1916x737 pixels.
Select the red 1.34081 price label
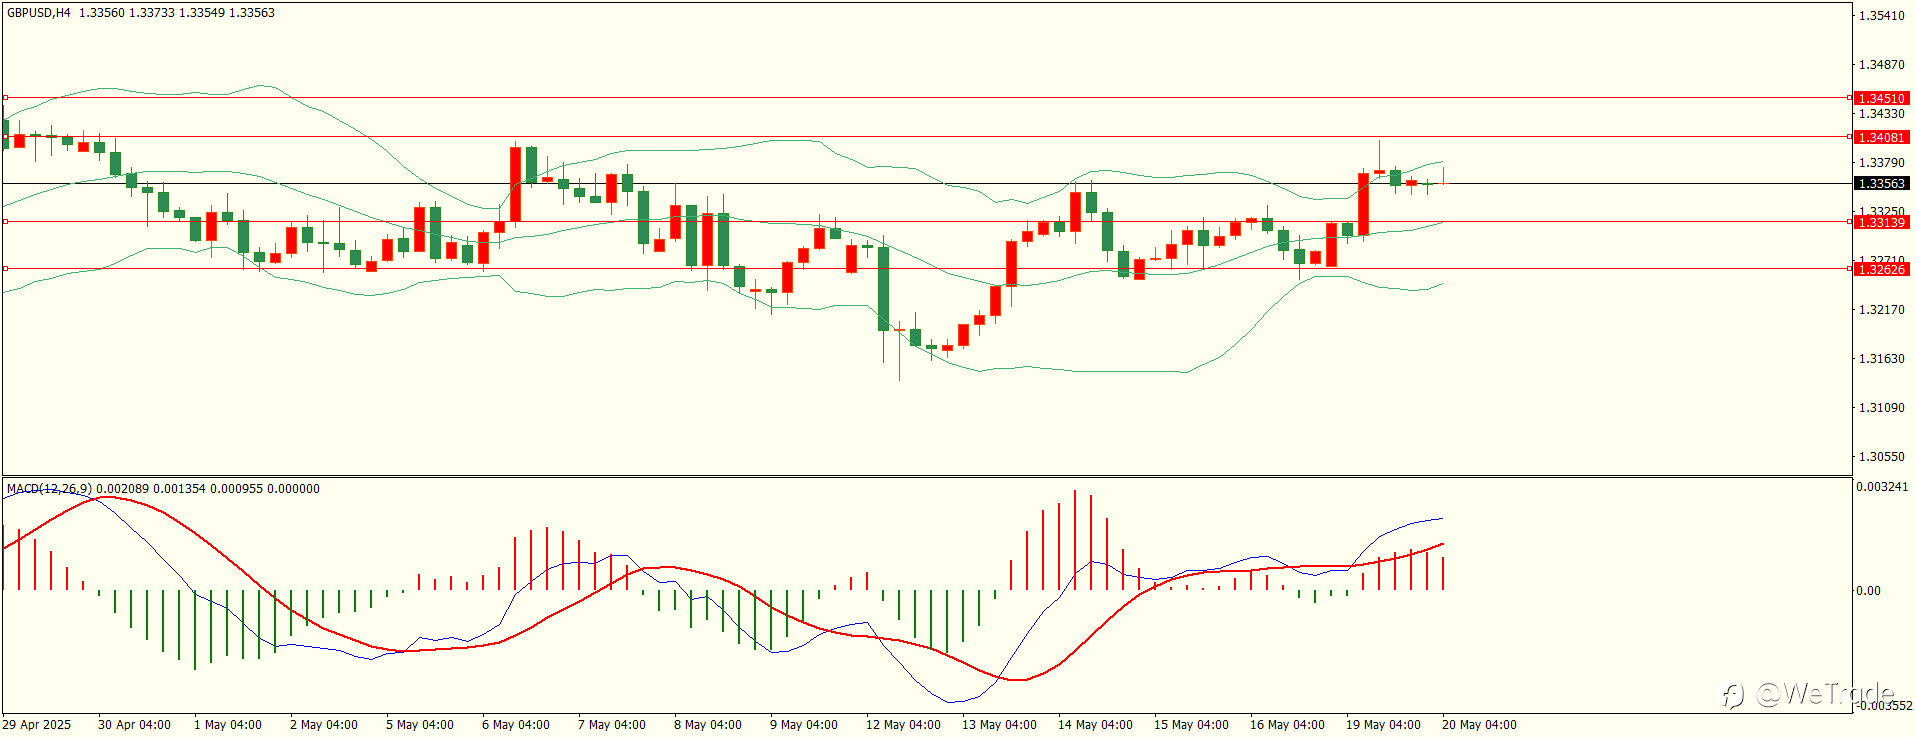click(x=1881, y=137)
